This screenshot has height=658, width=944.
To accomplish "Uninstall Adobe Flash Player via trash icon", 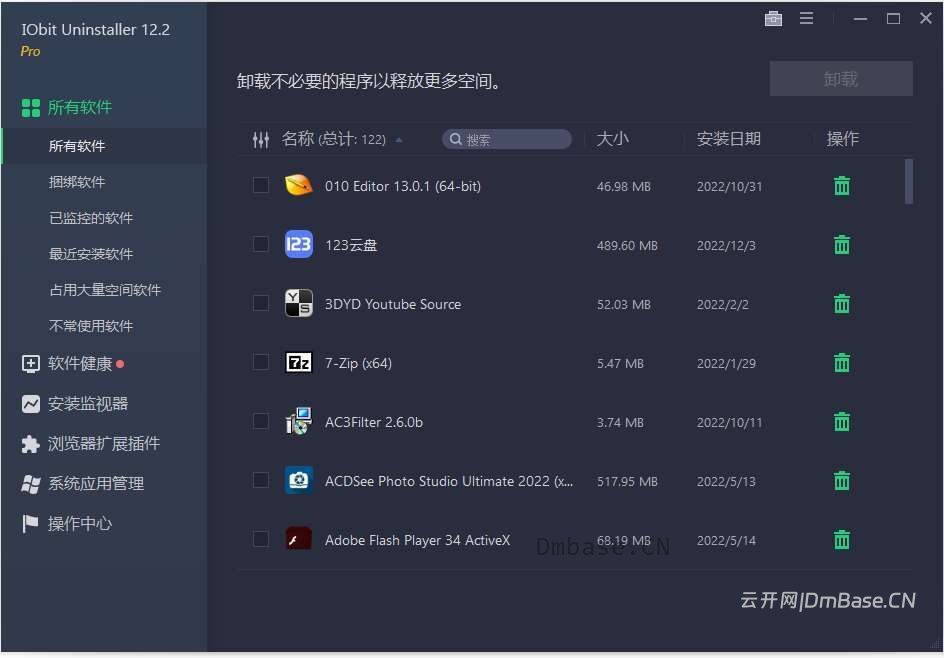I will pos(842,540).
